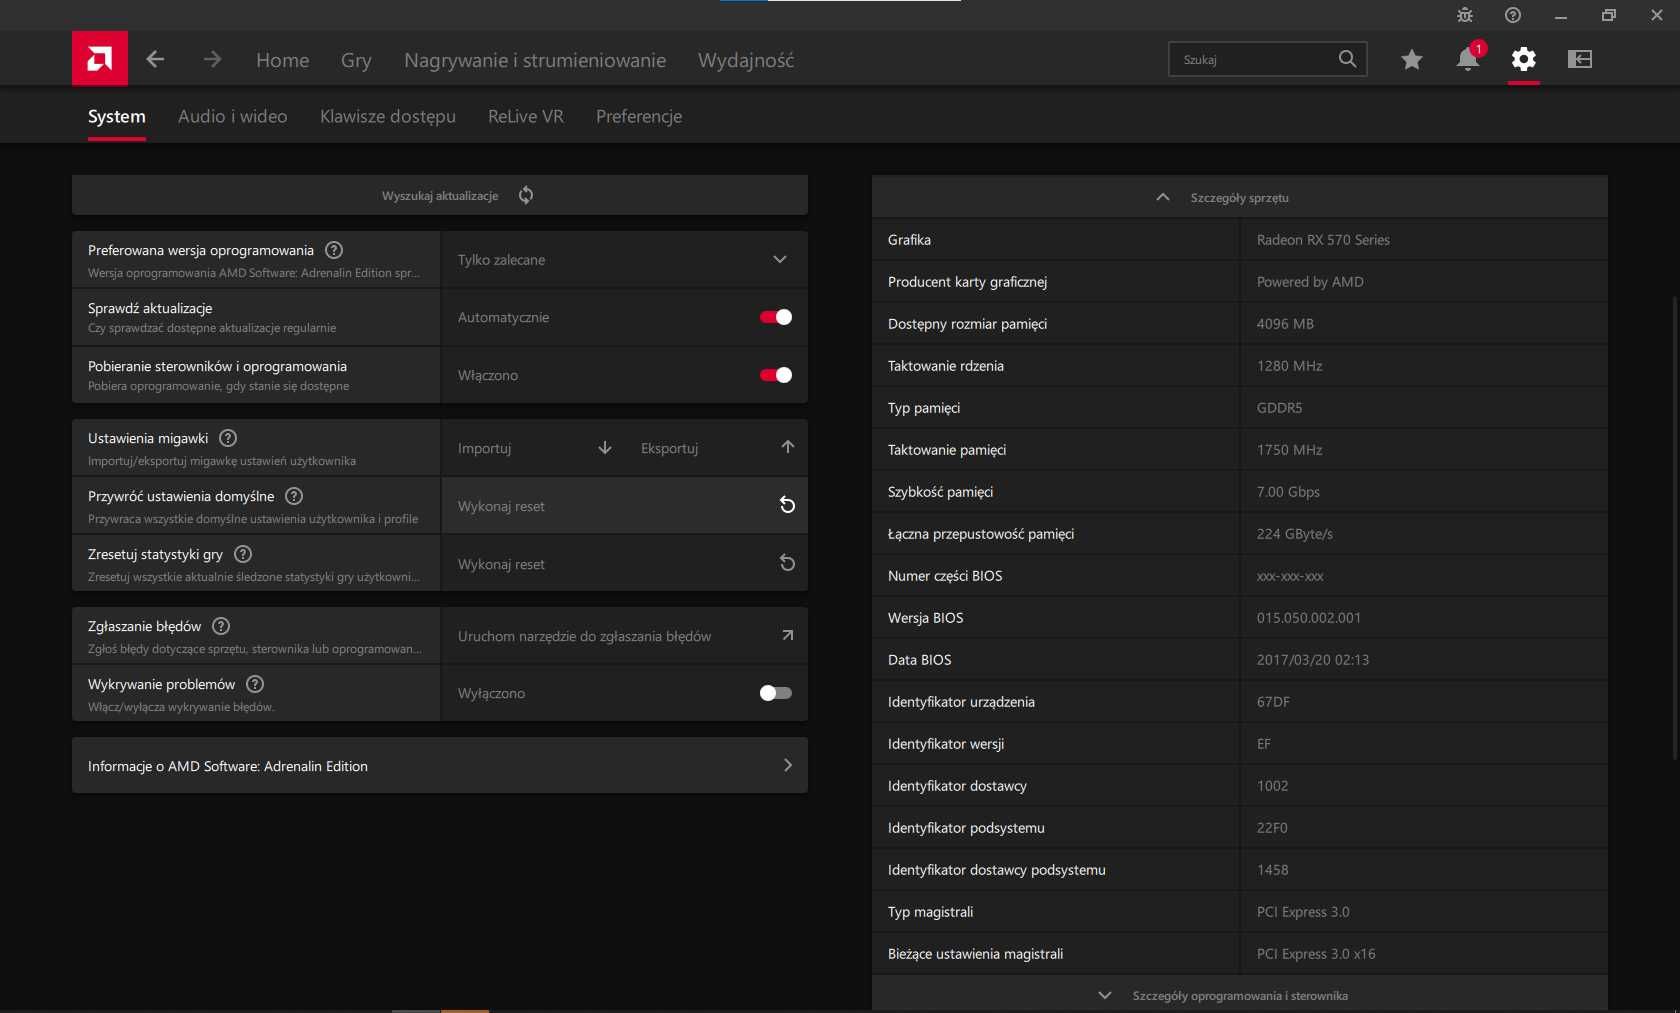
Task: Click the vertical scrollbar on right side
Action: pos(1675,528)
